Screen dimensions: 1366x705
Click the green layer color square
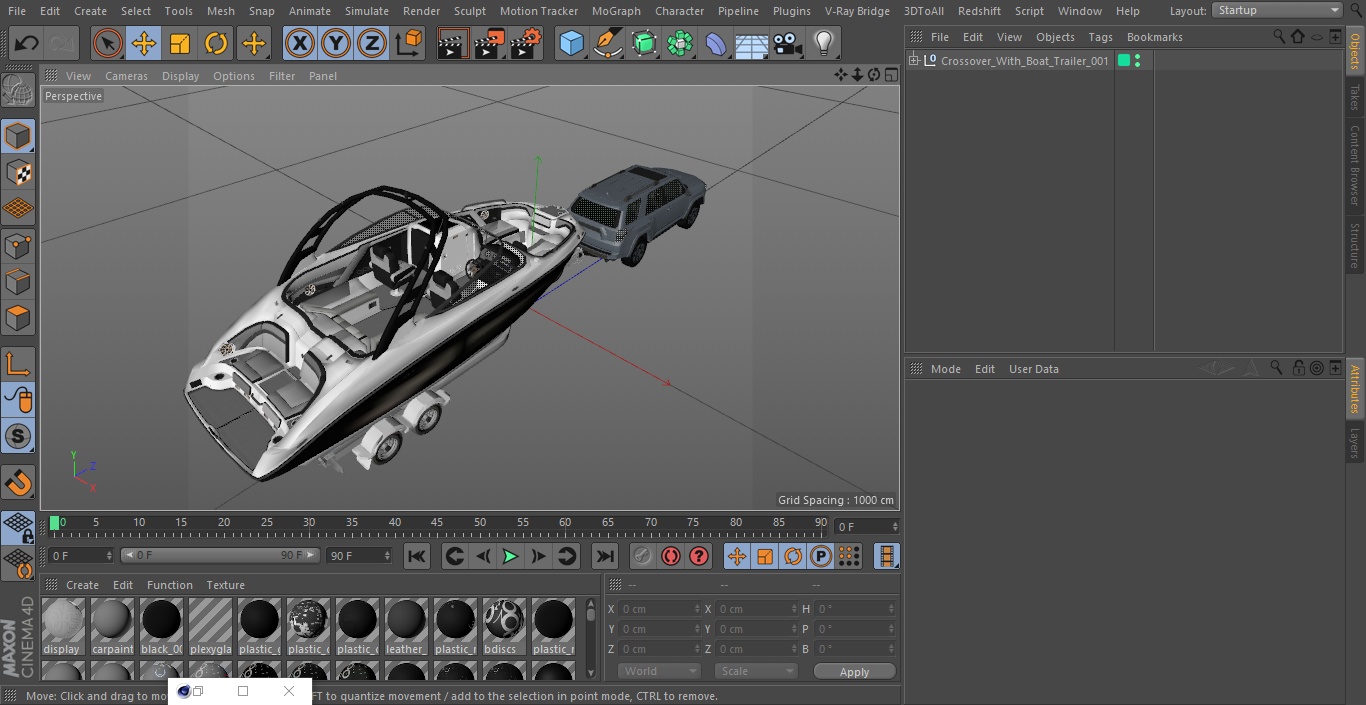(x=1124, y=61)
